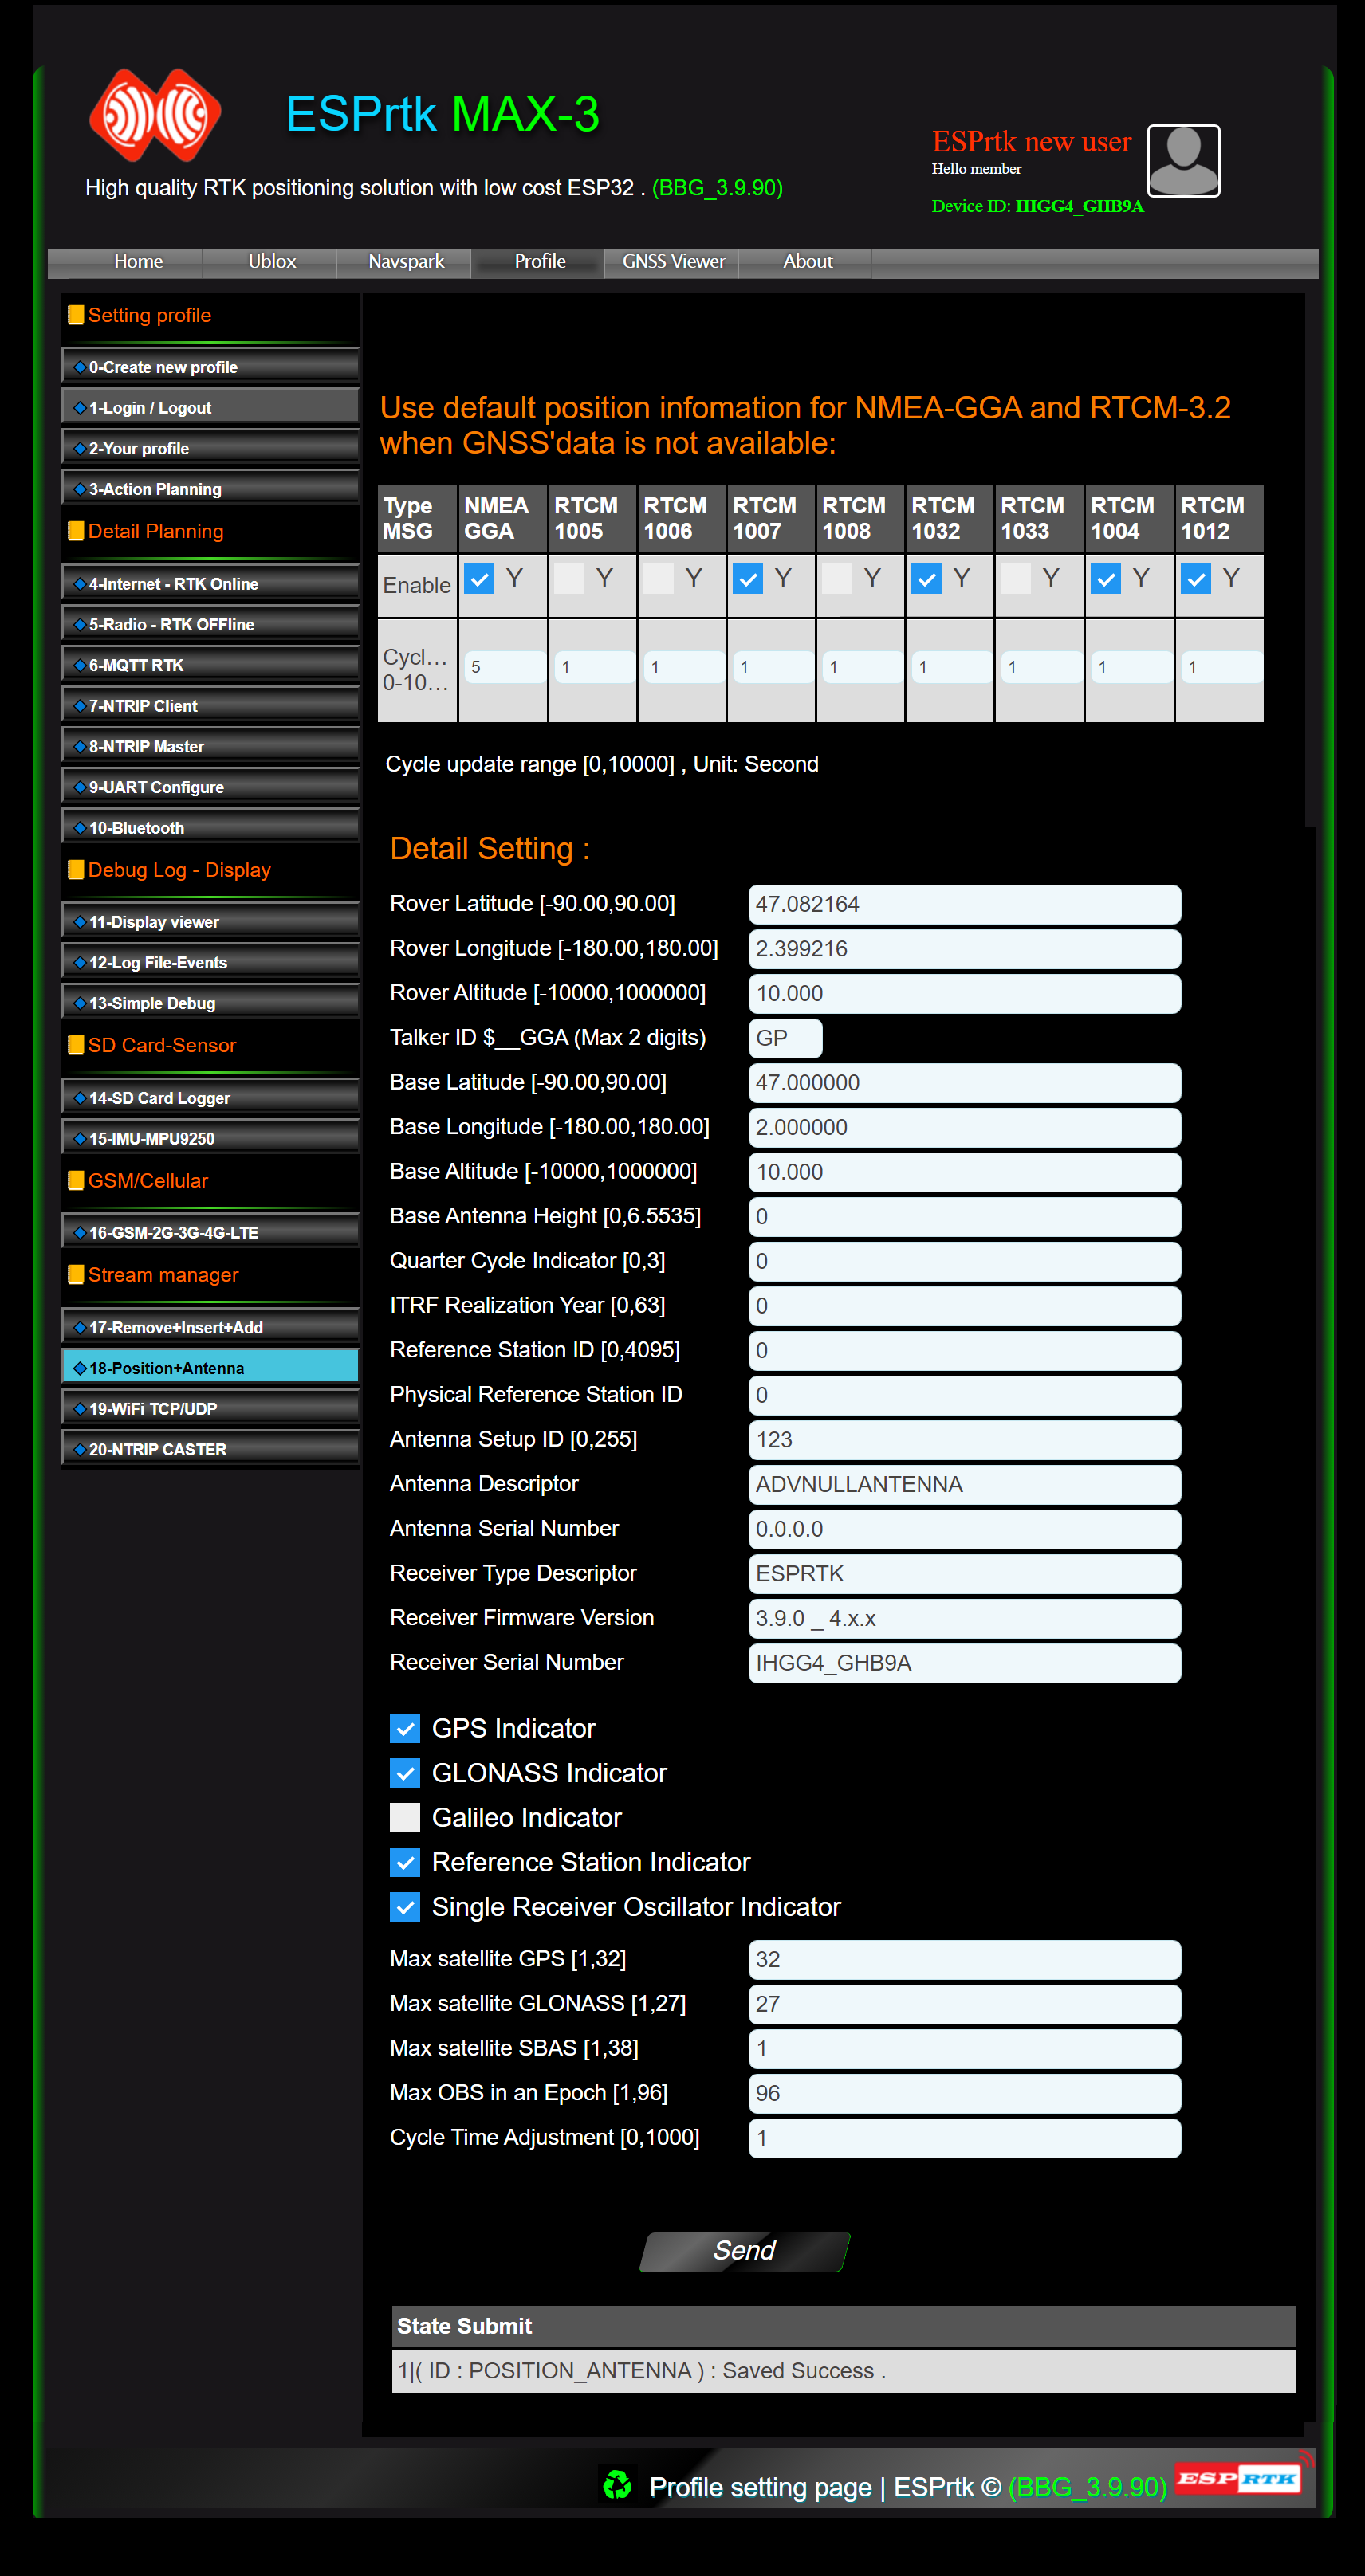Click the orange Stream manager section marker

[x=76, y=1275]
